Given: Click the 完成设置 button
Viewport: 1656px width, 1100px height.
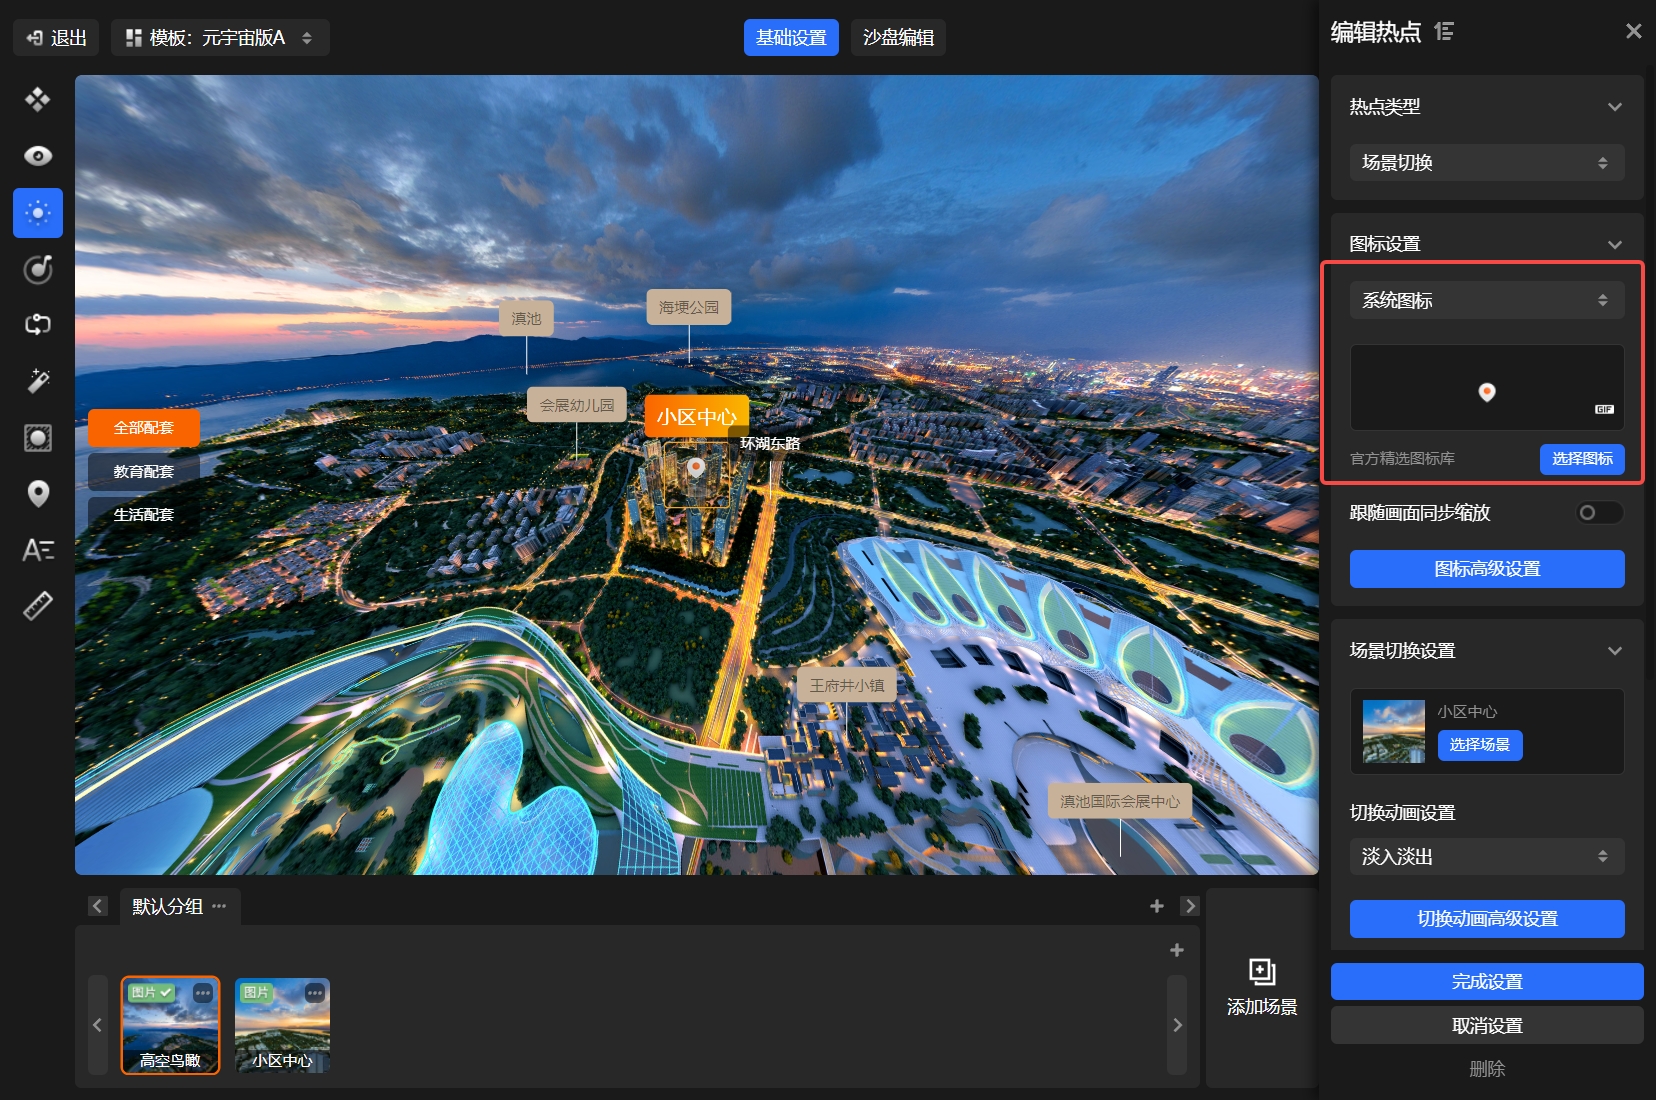Looking at the screenshot, I should coord(1486,982).
